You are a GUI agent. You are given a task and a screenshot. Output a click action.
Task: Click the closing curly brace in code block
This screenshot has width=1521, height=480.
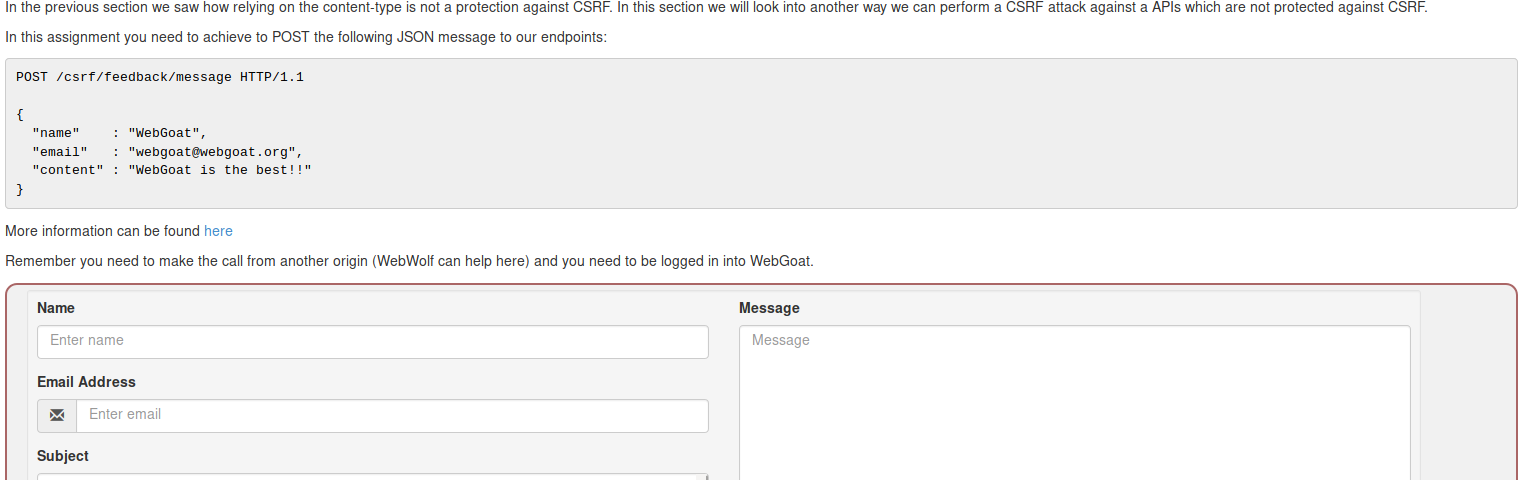click(20, 189)
